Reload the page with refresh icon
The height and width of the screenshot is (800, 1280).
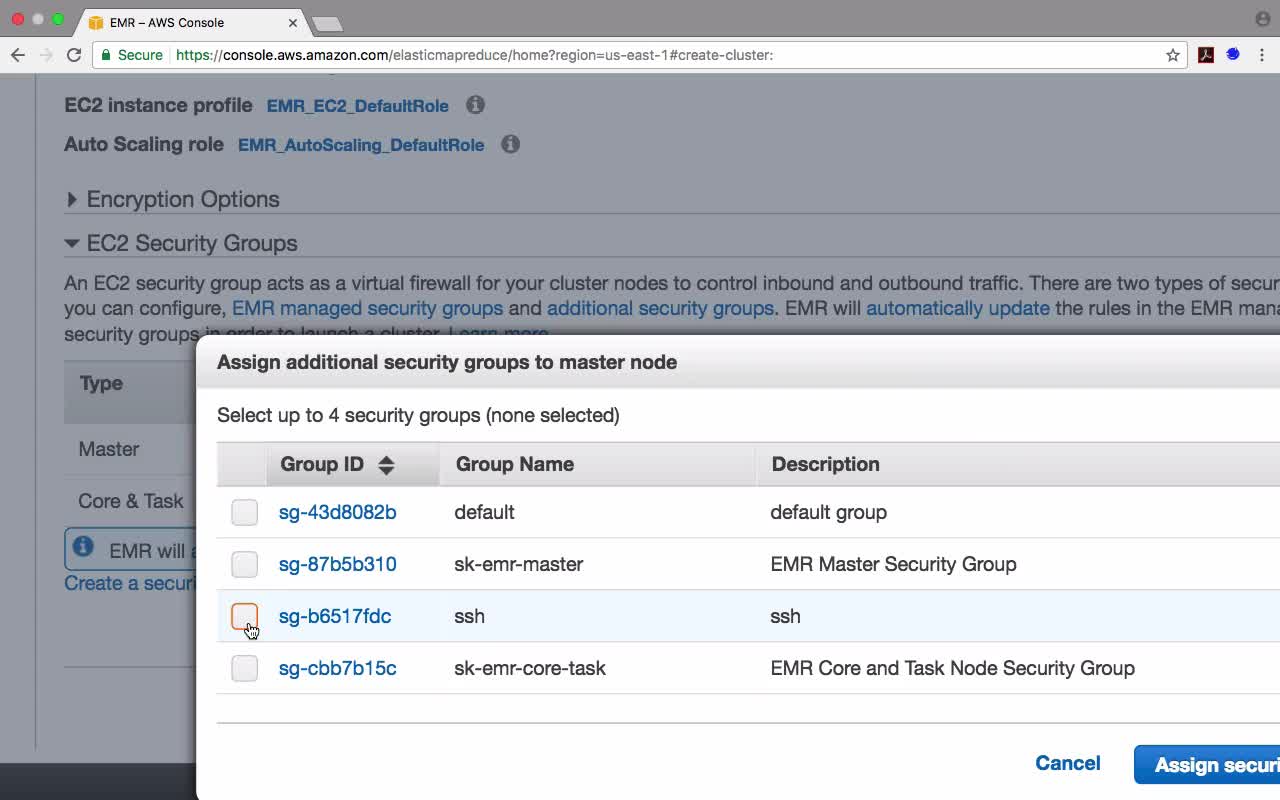tap(74, 55)
